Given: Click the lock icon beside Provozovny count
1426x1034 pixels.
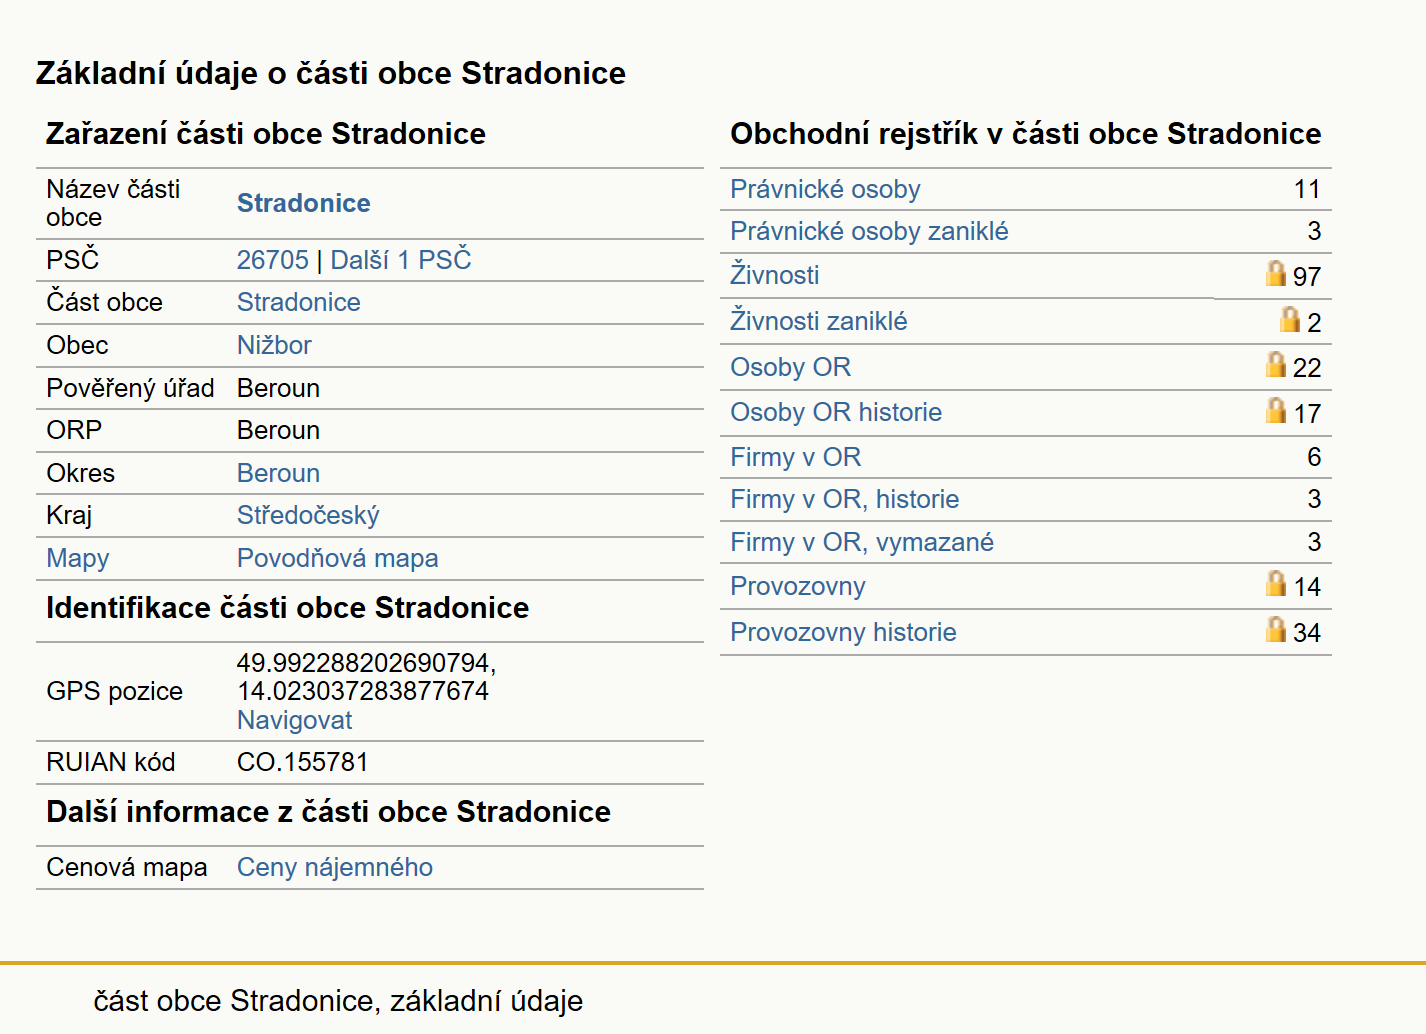Looking at the screenshot, I should [1275, 583].
